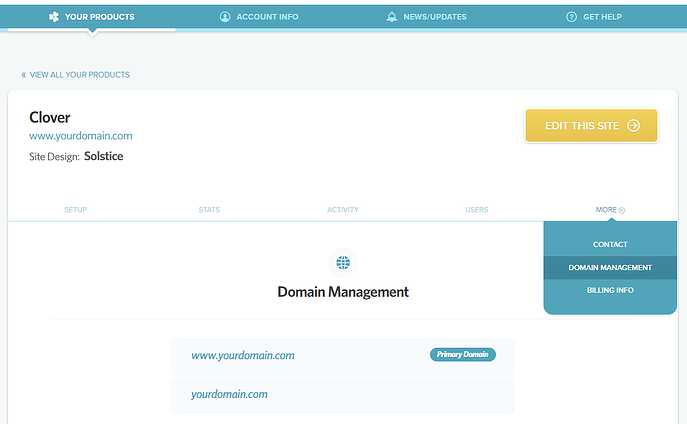Viewport: 687px width, 424px height.
Task: Select the yourdomain.com domain row
Action: click(x=343, y=395)
